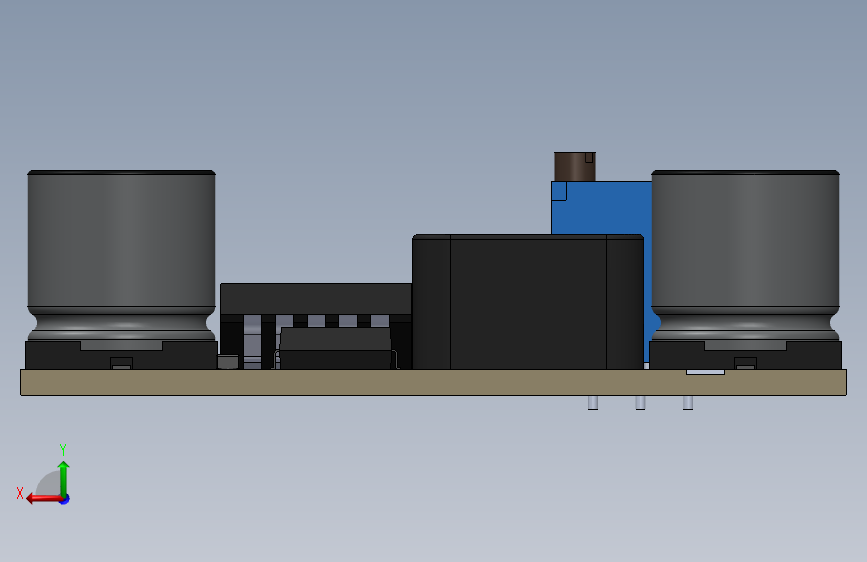
Task: Click the large black inductor block
Action: point(528,301)
